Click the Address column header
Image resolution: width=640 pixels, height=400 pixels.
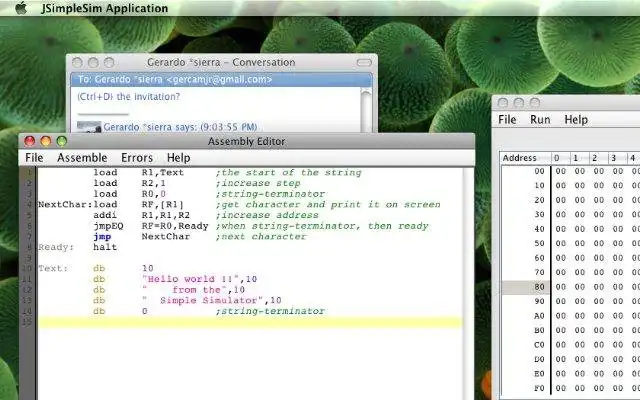click(x=525, y=158)
